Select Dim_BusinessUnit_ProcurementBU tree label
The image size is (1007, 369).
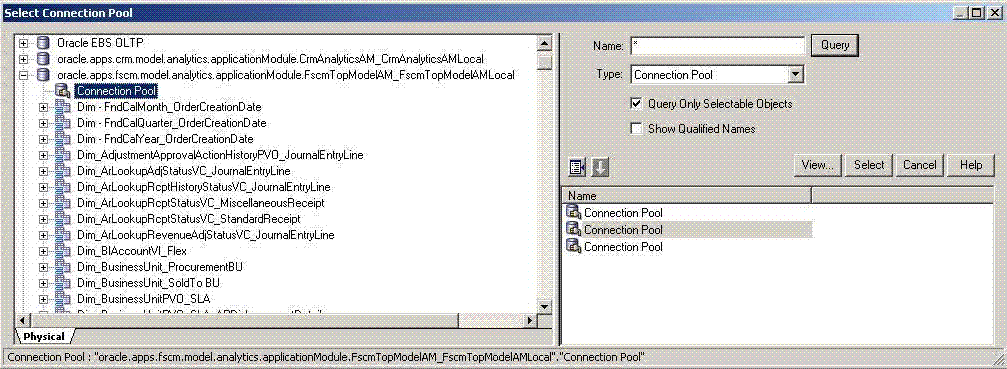160,267
